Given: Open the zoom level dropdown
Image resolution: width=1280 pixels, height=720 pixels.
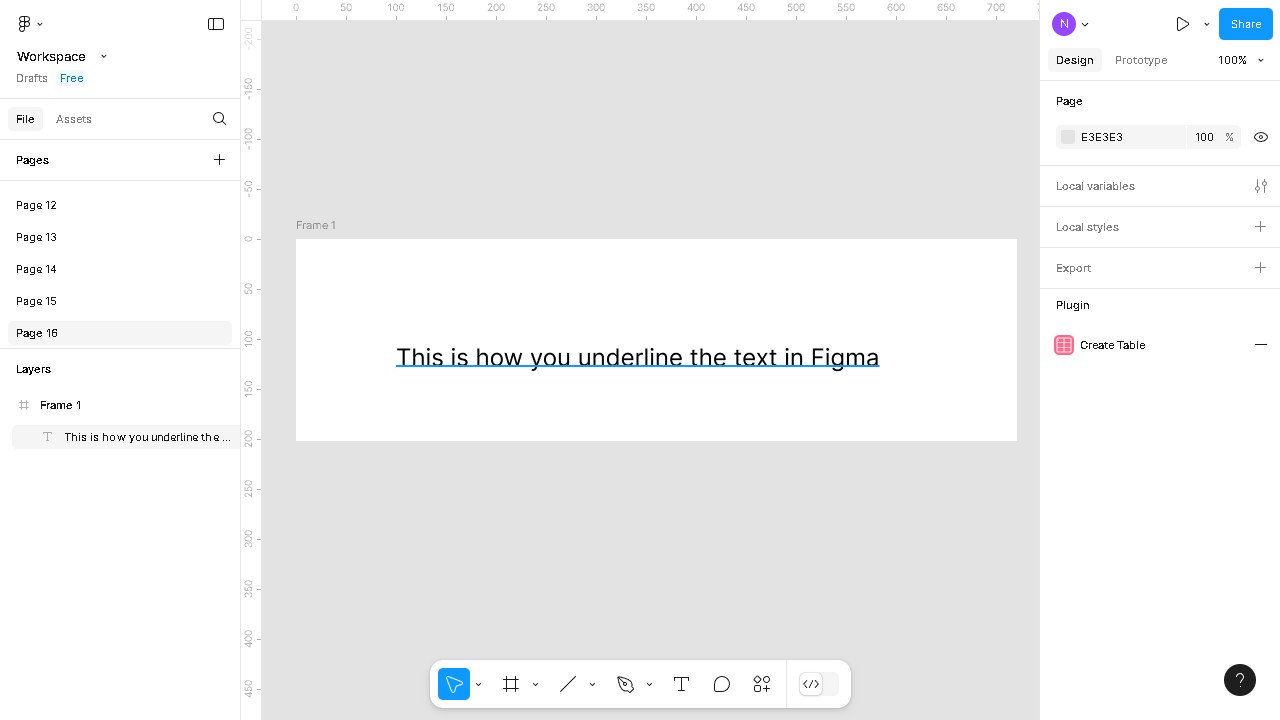Looking at the screenshot, I should pos(1240,60).
